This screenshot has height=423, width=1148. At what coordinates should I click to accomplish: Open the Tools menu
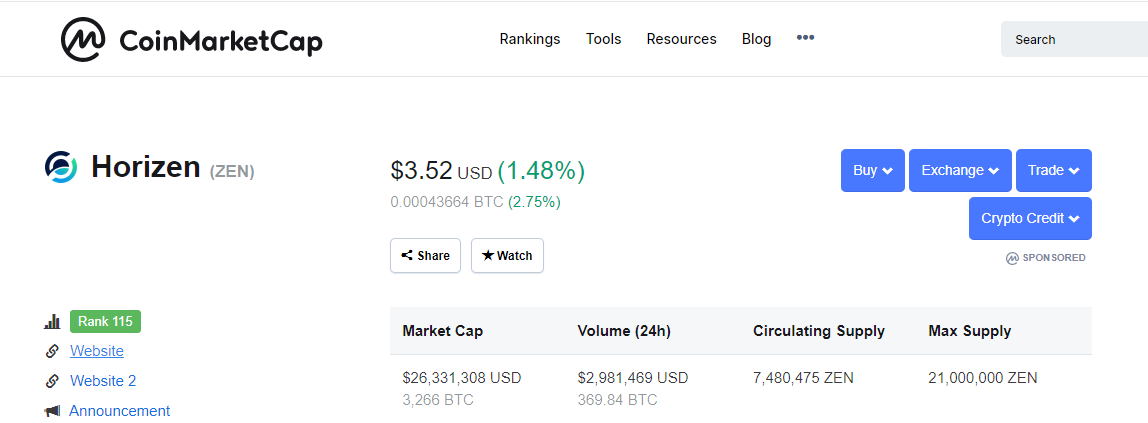click(x=603, y=39)
